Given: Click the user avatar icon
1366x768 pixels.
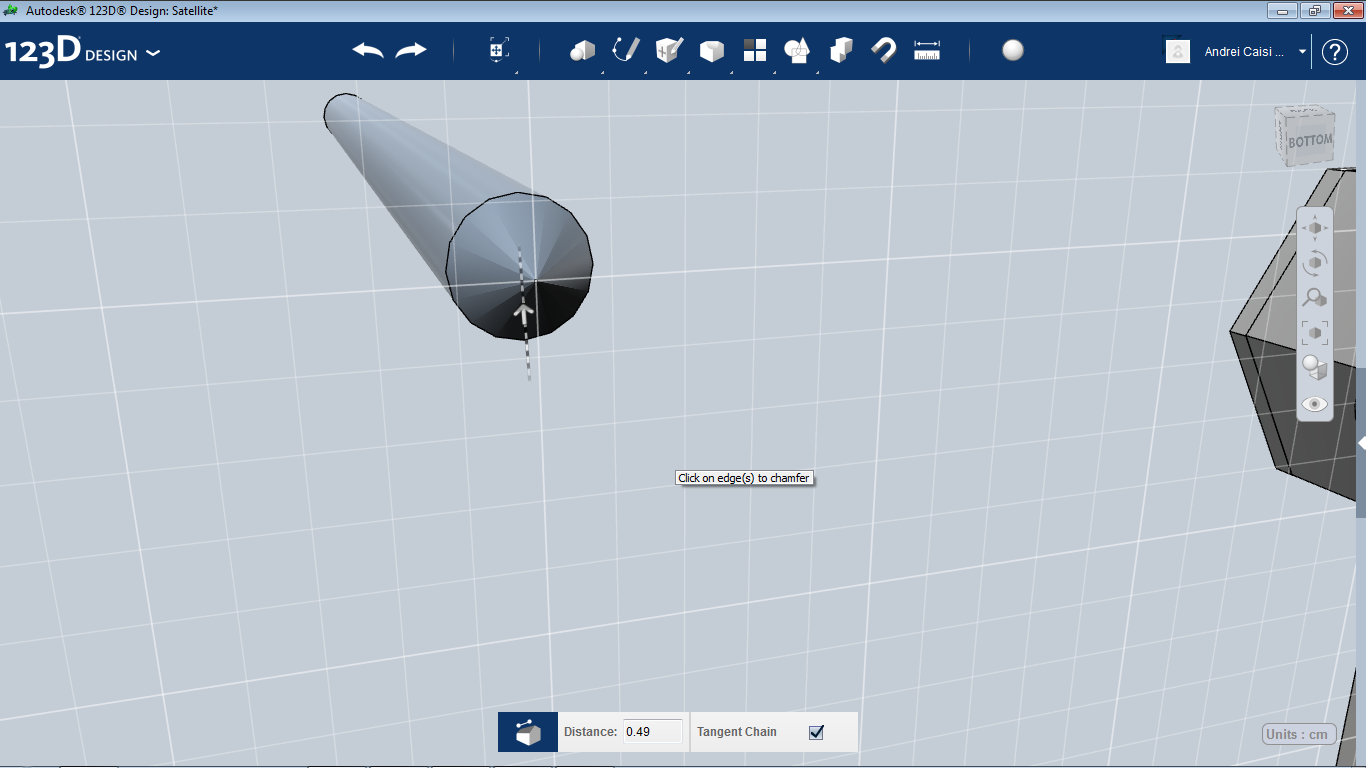Looking at the screenshot, I should (x=1178, y=51).
